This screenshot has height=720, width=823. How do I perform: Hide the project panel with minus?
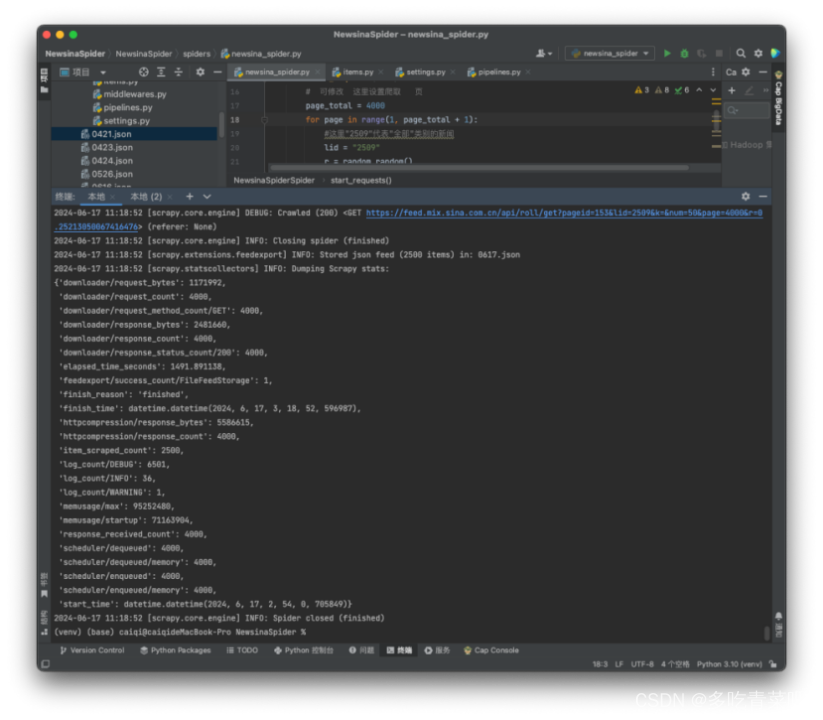(217, 72)
